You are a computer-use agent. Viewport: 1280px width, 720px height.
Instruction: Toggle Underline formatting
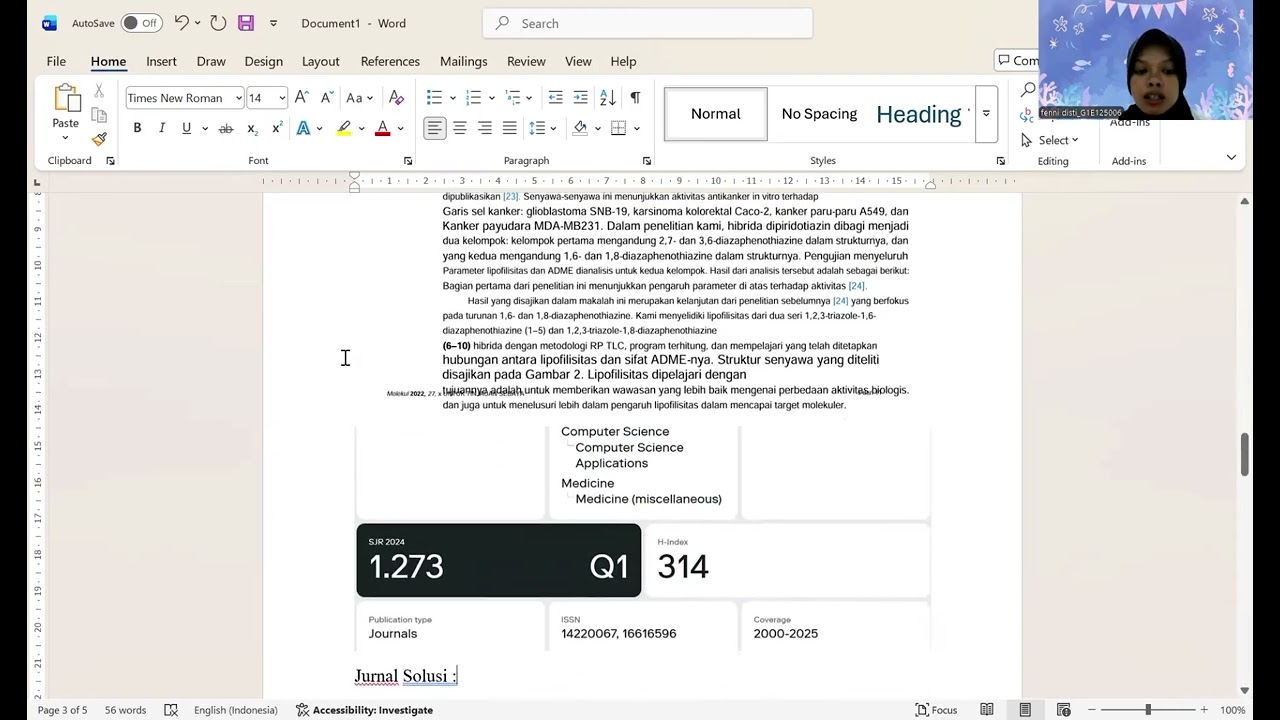[x=186, y=128]
